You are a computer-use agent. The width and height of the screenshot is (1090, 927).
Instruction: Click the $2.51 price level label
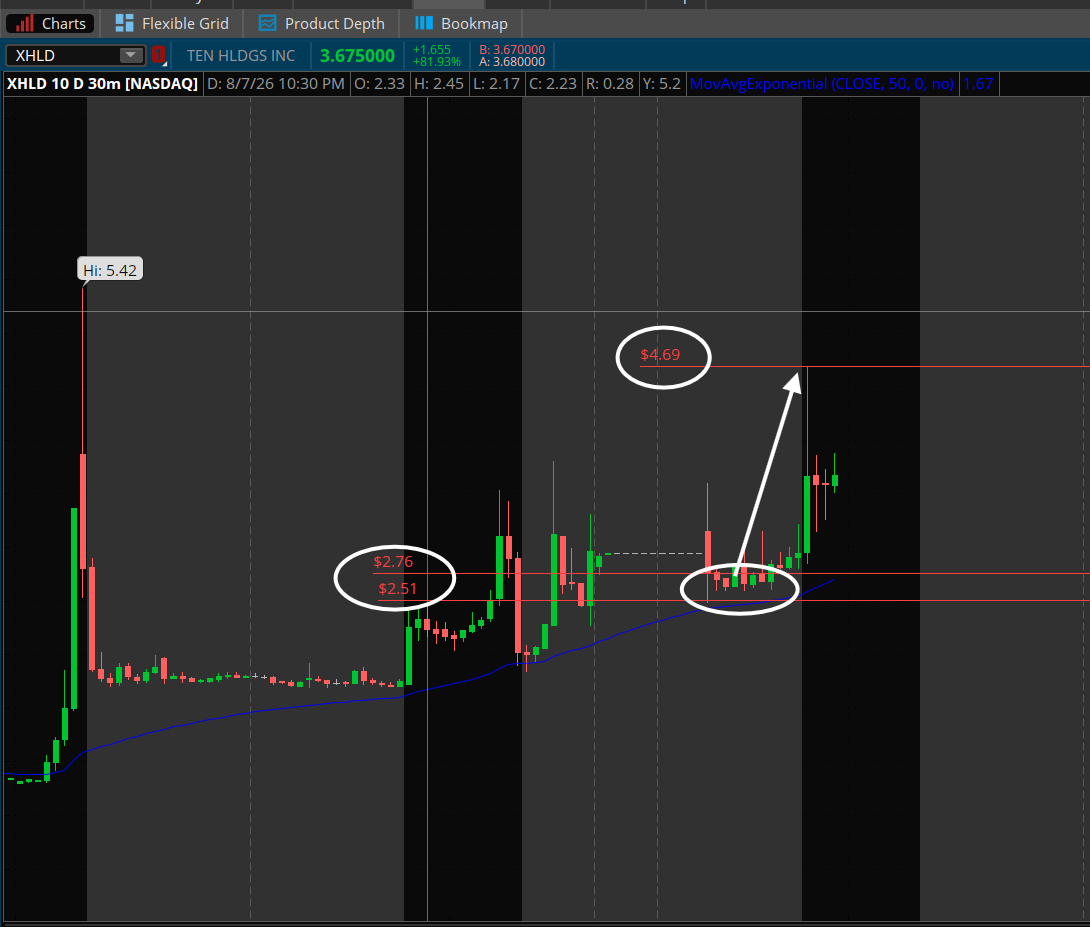pos(398,589)
